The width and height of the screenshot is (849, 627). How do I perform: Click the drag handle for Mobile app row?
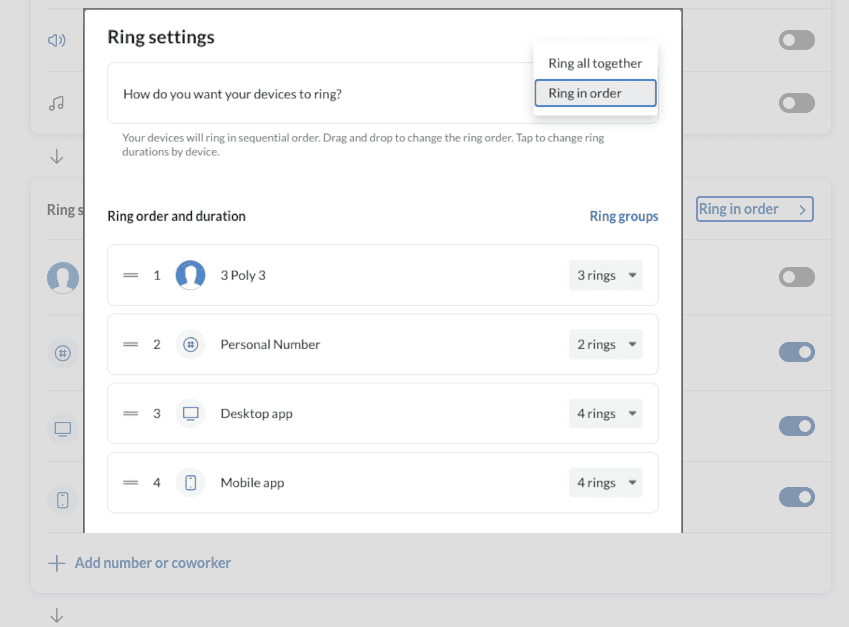[130, 482]
